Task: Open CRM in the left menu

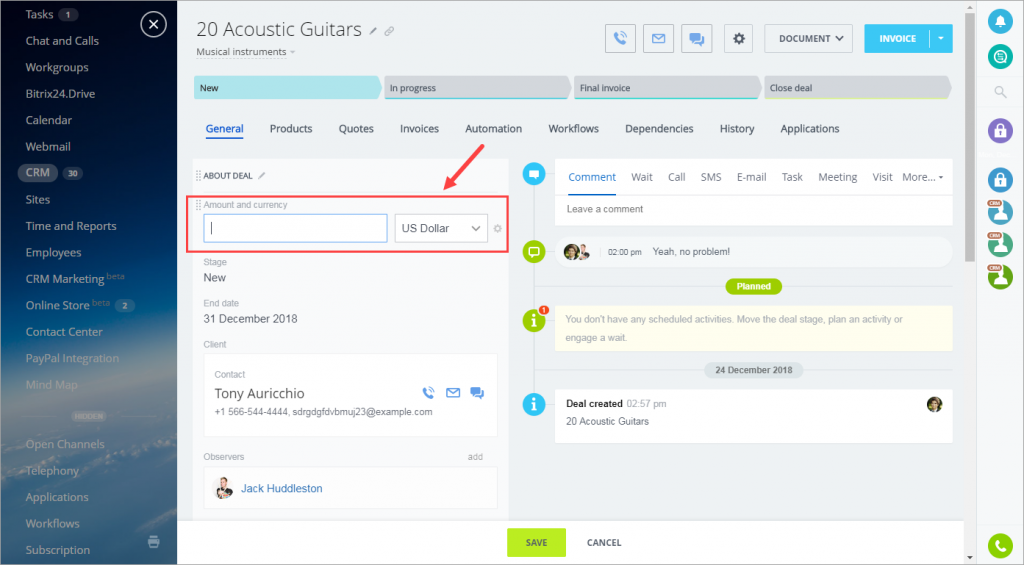Action: tap(38, 172)
